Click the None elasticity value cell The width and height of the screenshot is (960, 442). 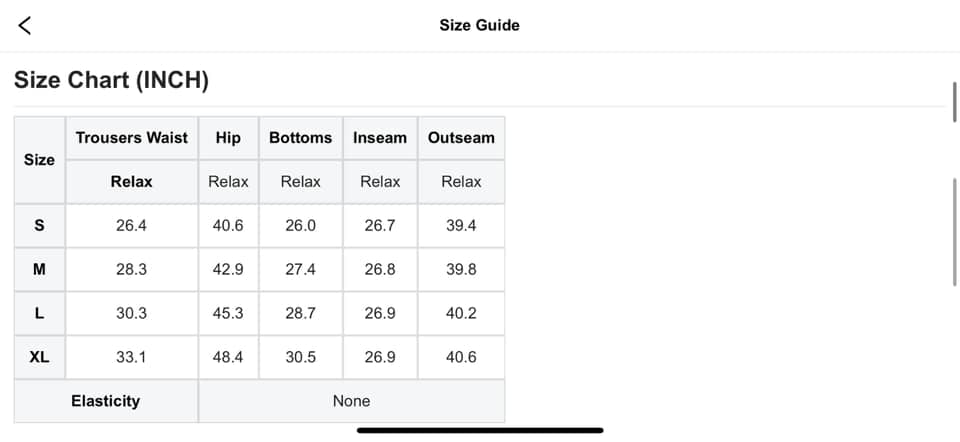coord(351,401)
